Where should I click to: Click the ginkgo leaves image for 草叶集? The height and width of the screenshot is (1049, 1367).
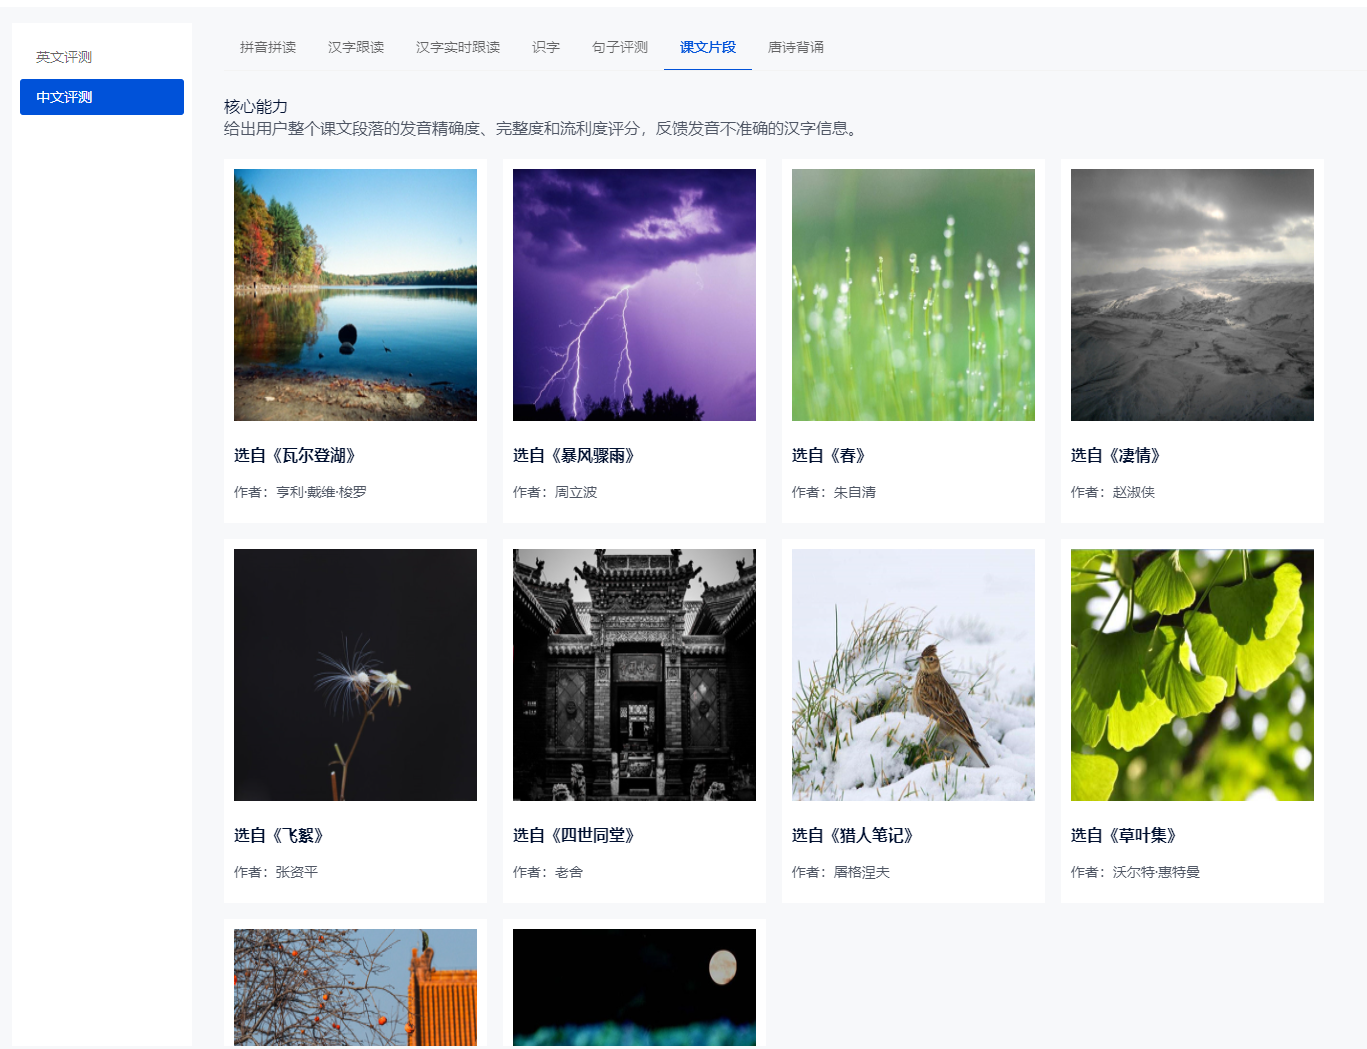pyautogui.click(x=1192, y=675)
